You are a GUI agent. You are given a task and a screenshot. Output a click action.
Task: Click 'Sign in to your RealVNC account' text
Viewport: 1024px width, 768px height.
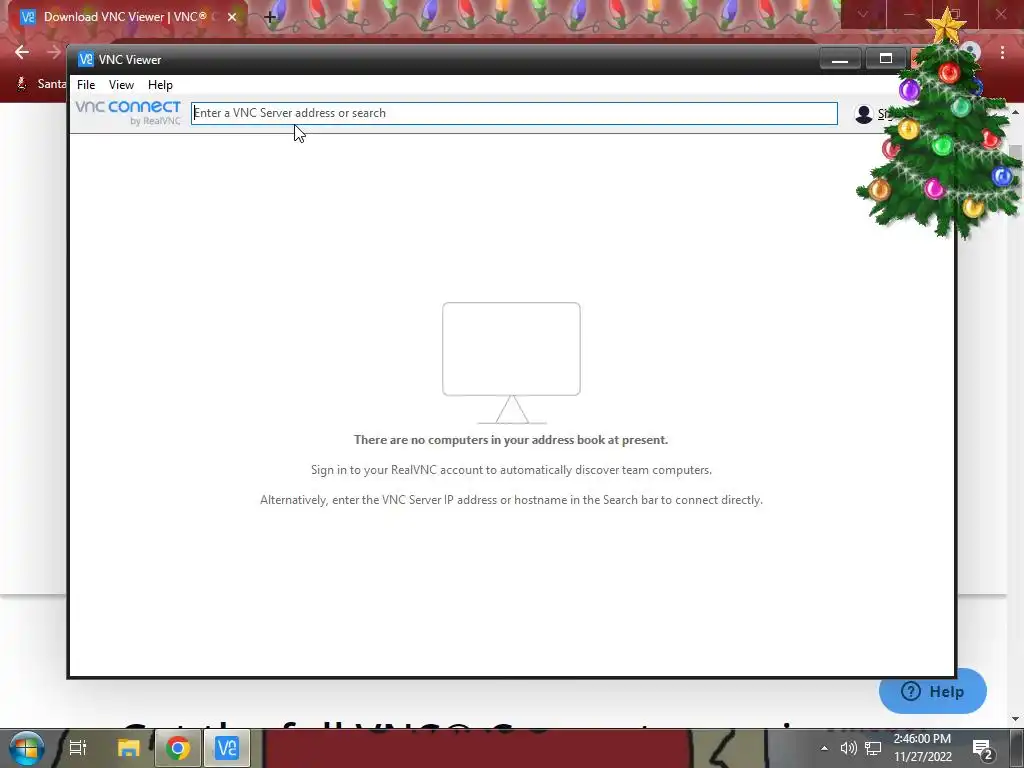(511, 470)
